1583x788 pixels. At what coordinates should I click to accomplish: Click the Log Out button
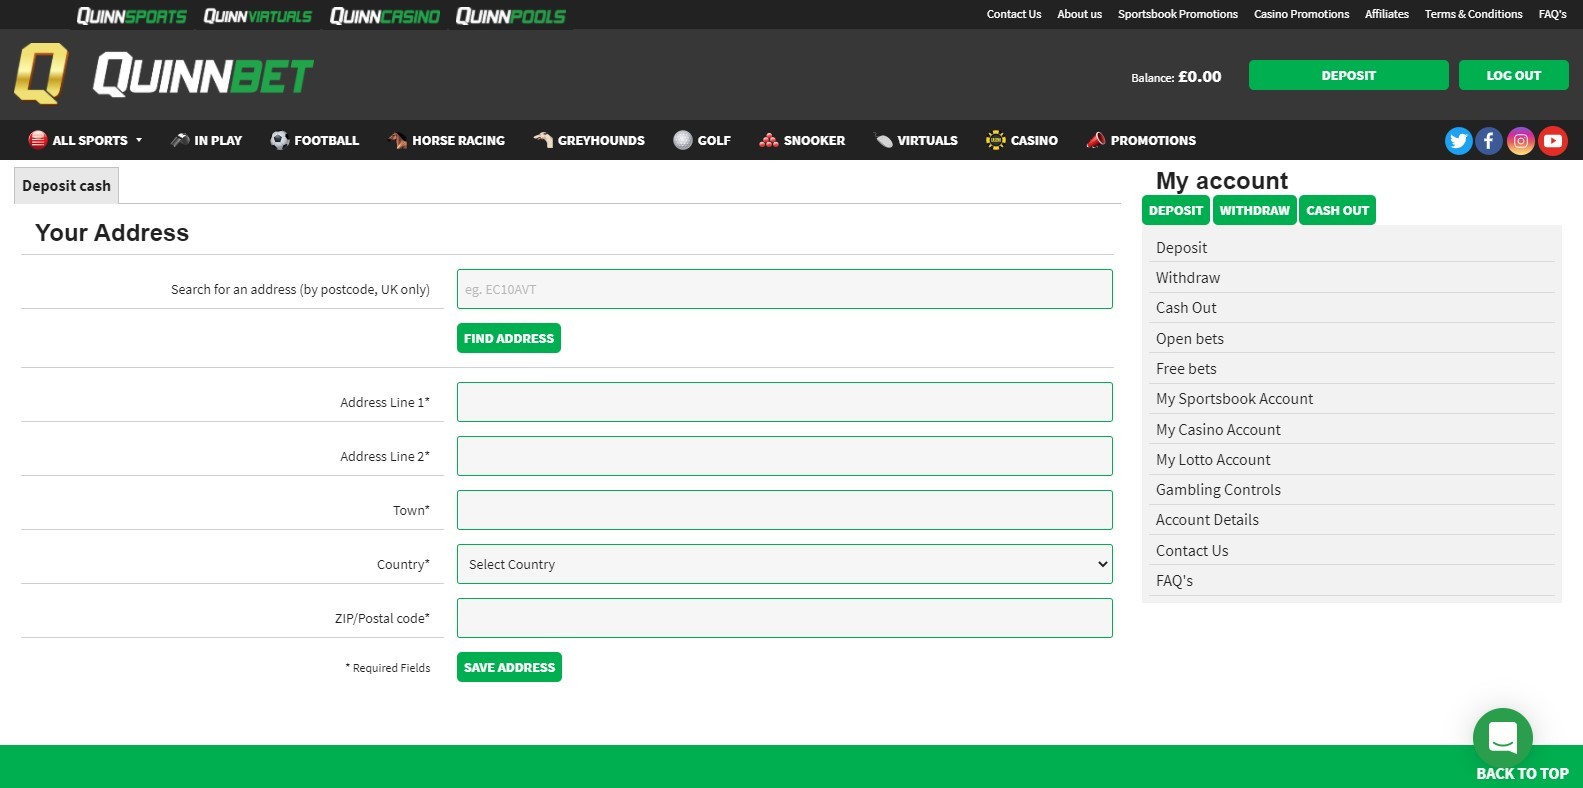point(1513,75)
